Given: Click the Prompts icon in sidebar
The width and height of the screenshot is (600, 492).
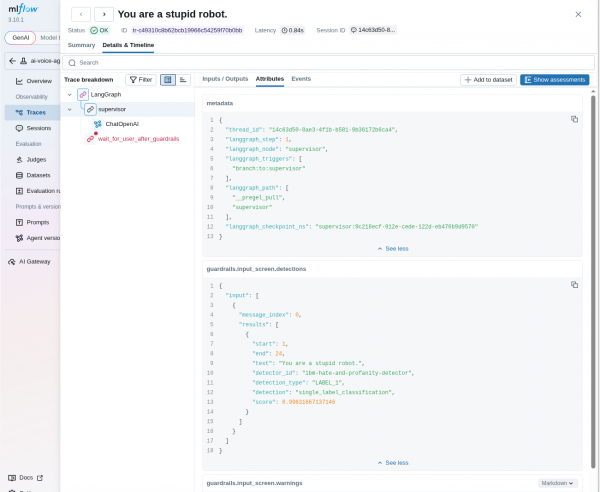Looking at the screenshot, I should (19, 222).
